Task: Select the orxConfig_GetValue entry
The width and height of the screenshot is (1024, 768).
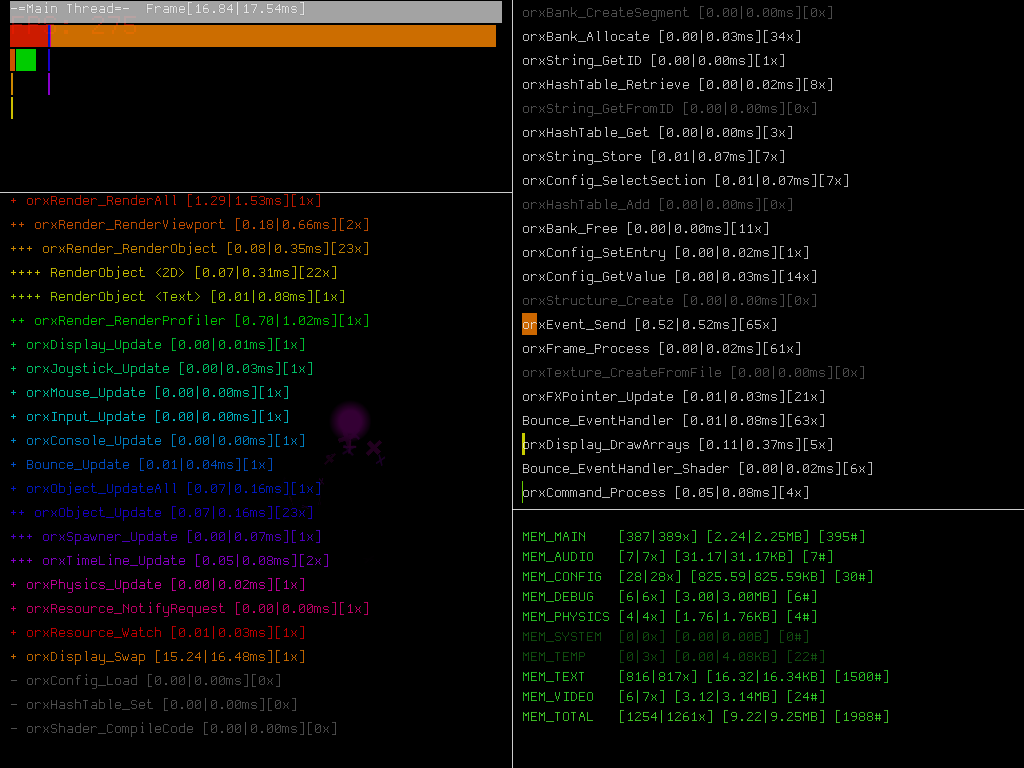Action: tap(669, 277)
